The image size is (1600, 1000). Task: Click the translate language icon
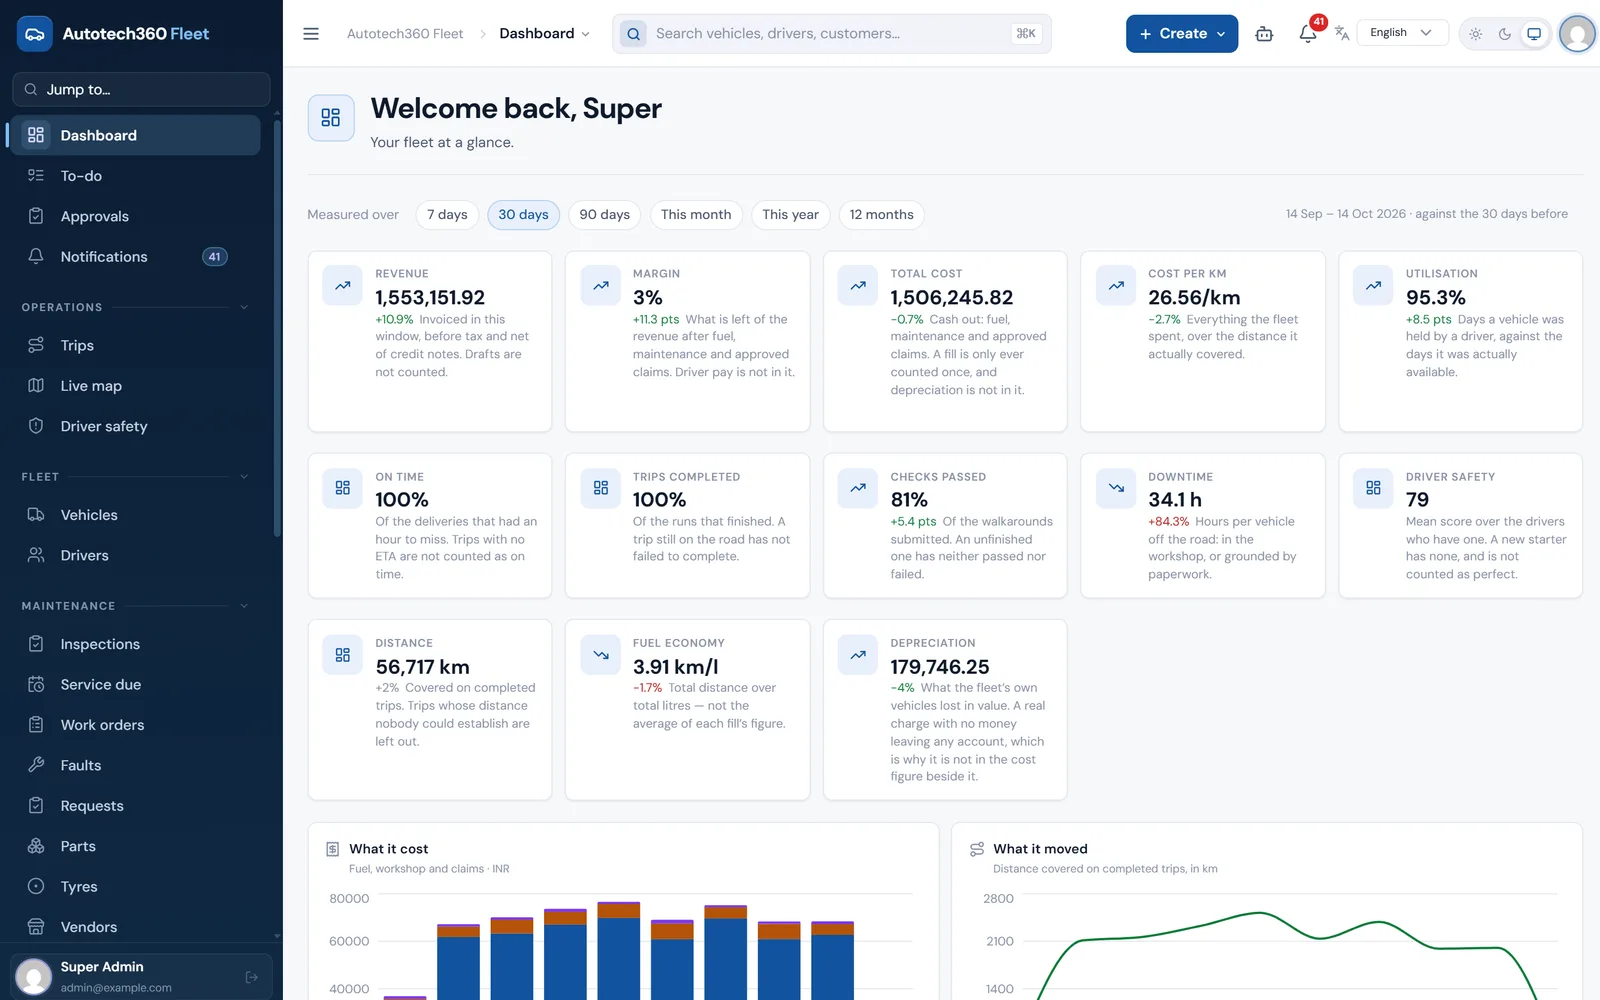click(1342, 34)
